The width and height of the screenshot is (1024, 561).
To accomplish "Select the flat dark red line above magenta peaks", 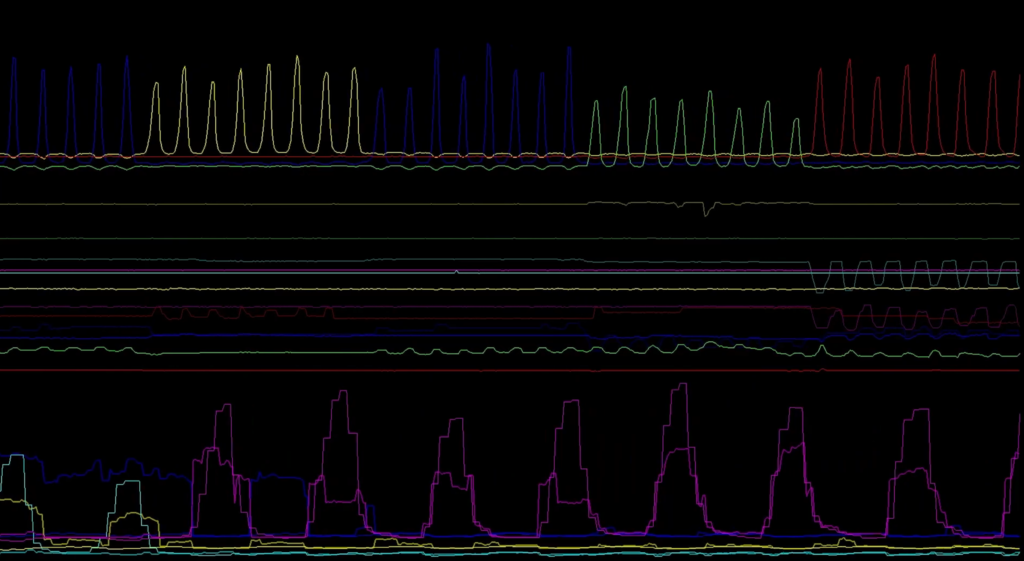I will tap(400, 370).
